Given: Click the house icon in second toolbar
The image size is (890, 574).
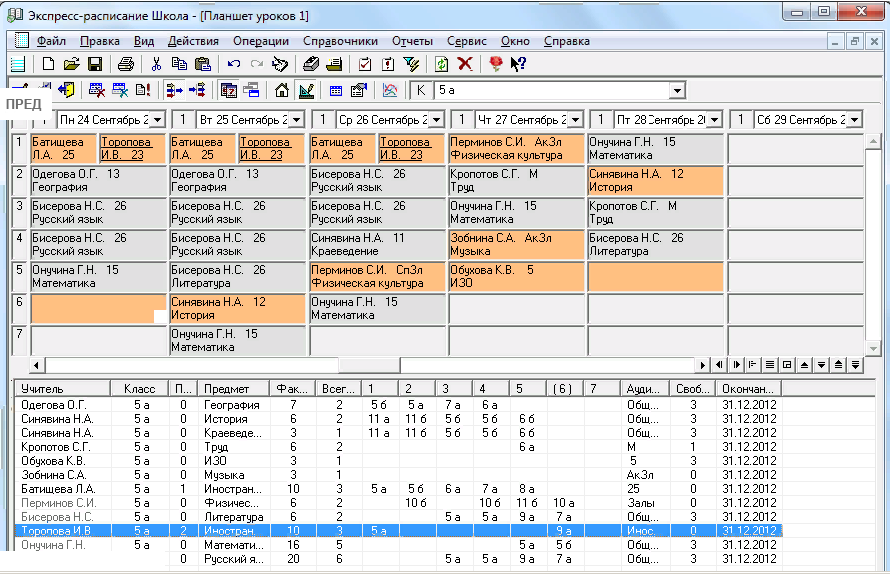Looking at the screenshot, I should coord(282,90).
